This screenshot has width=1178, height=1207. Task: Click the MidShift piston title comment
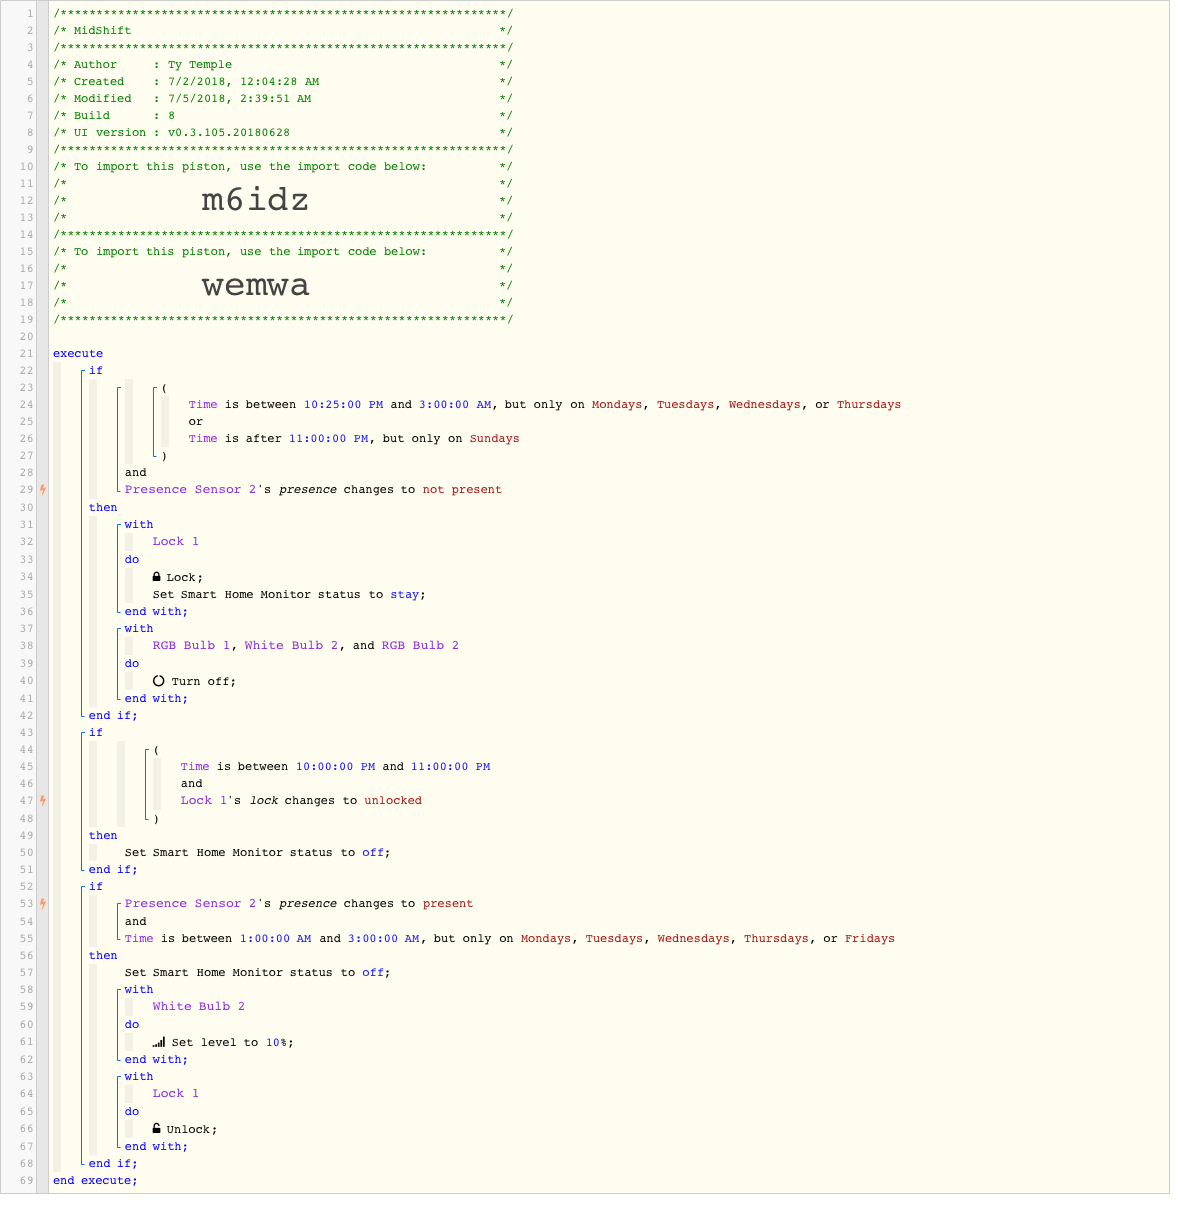tap(102, 31)
